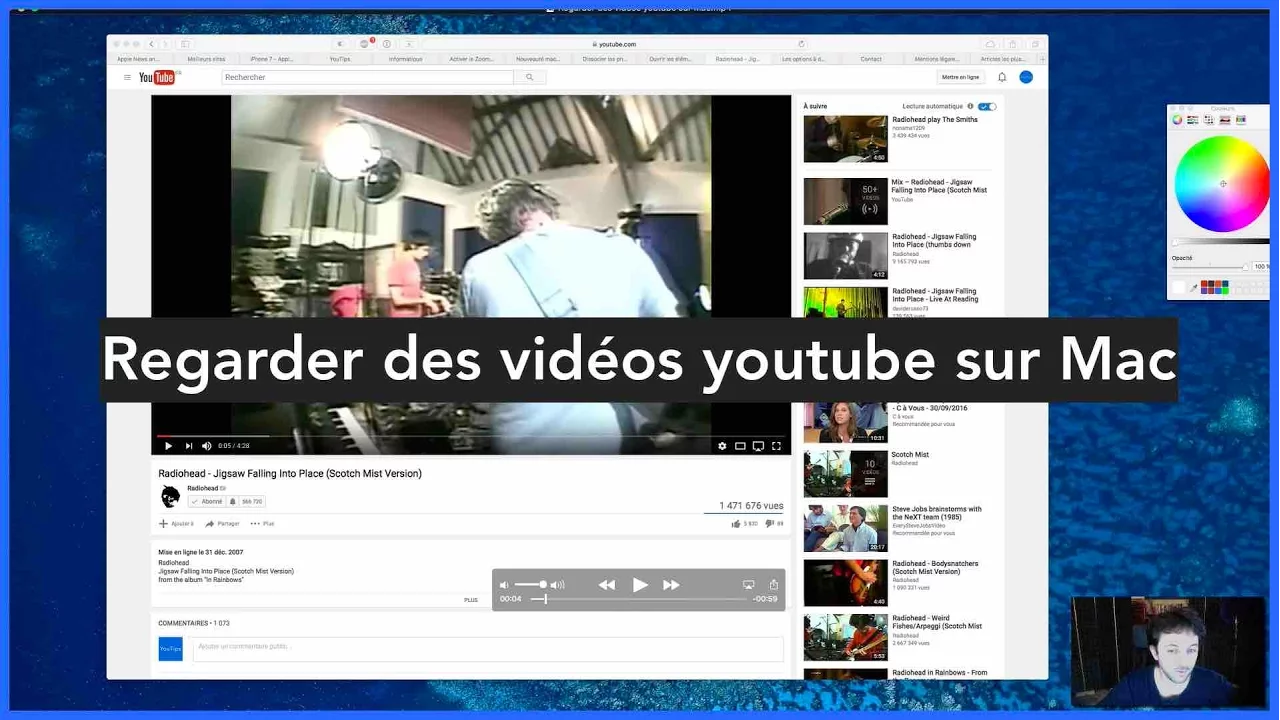
Task: Cast the video from YouTube player
Action: [758, 446]
